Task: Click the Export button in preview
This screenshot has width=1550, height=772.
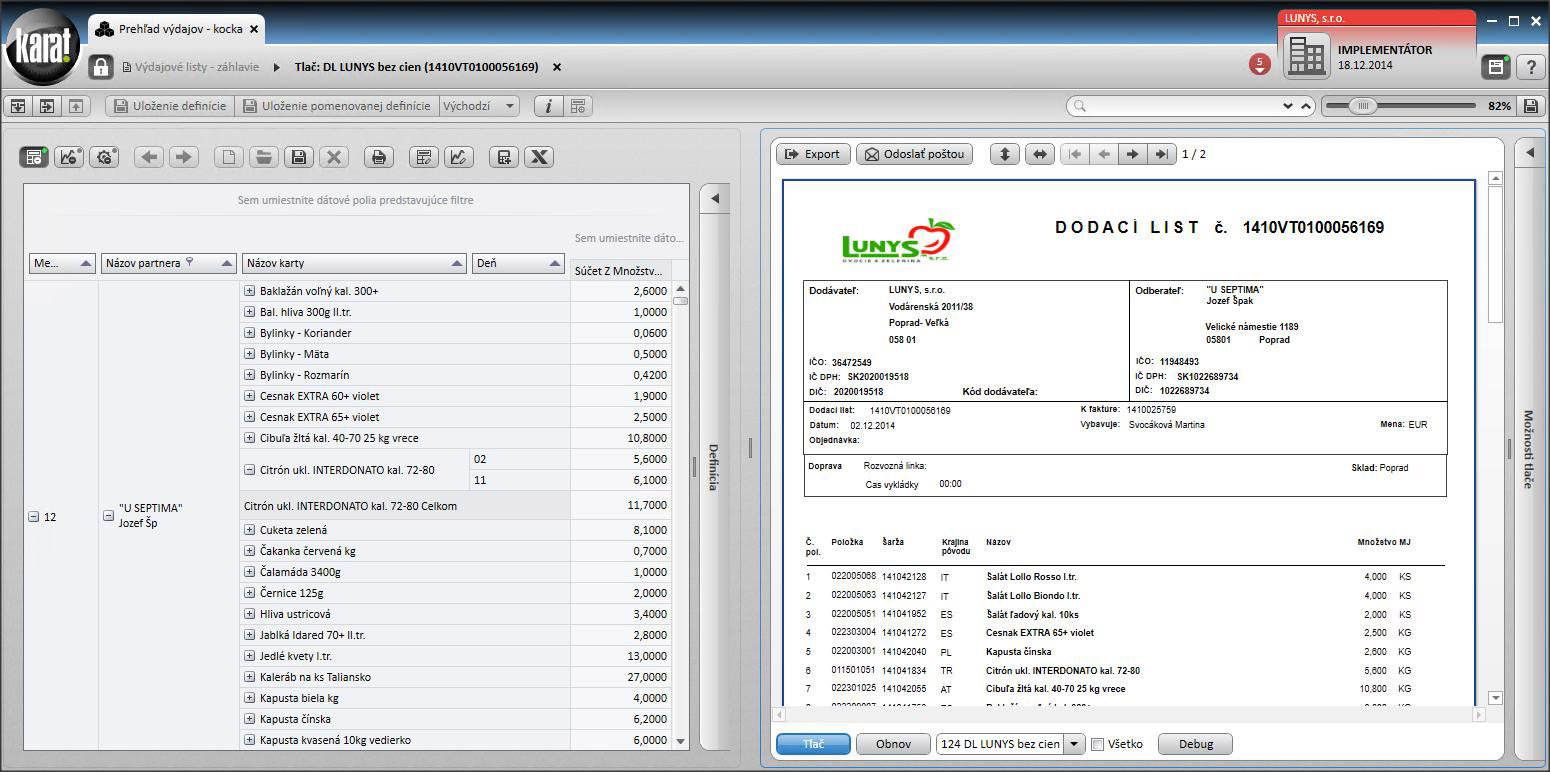Action: [813, 154]
